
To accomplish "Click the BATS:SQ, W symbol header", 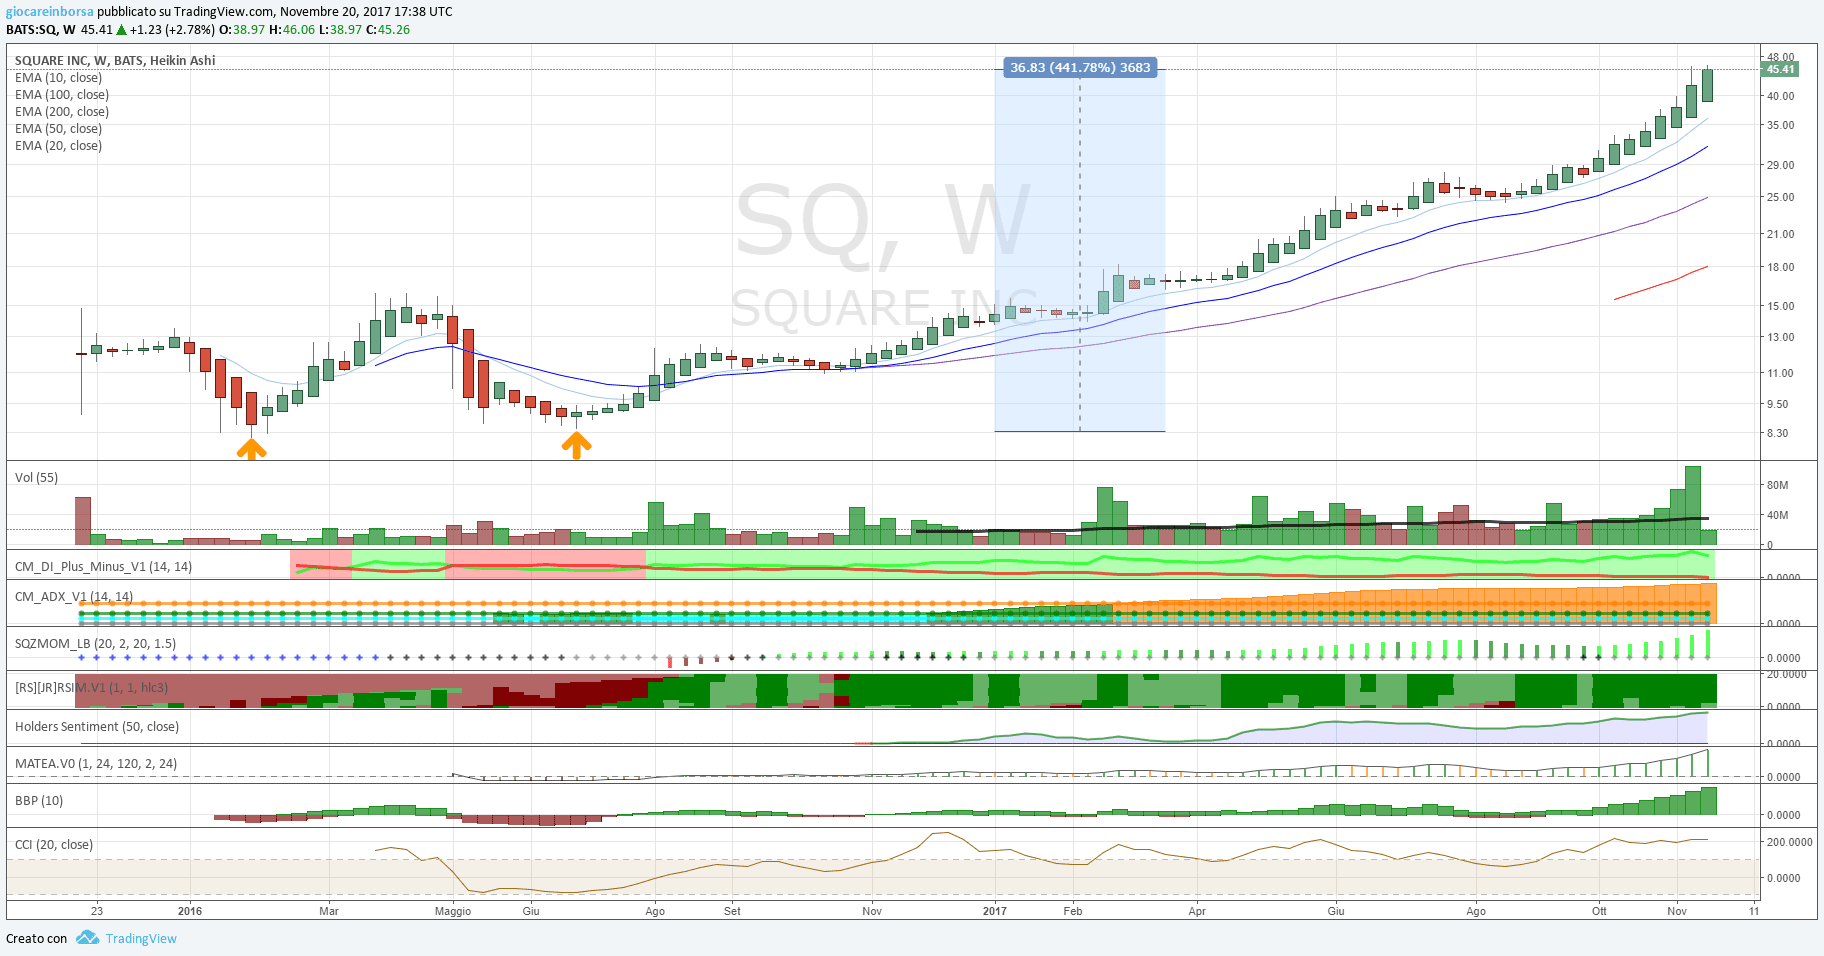I will point(41,30).
